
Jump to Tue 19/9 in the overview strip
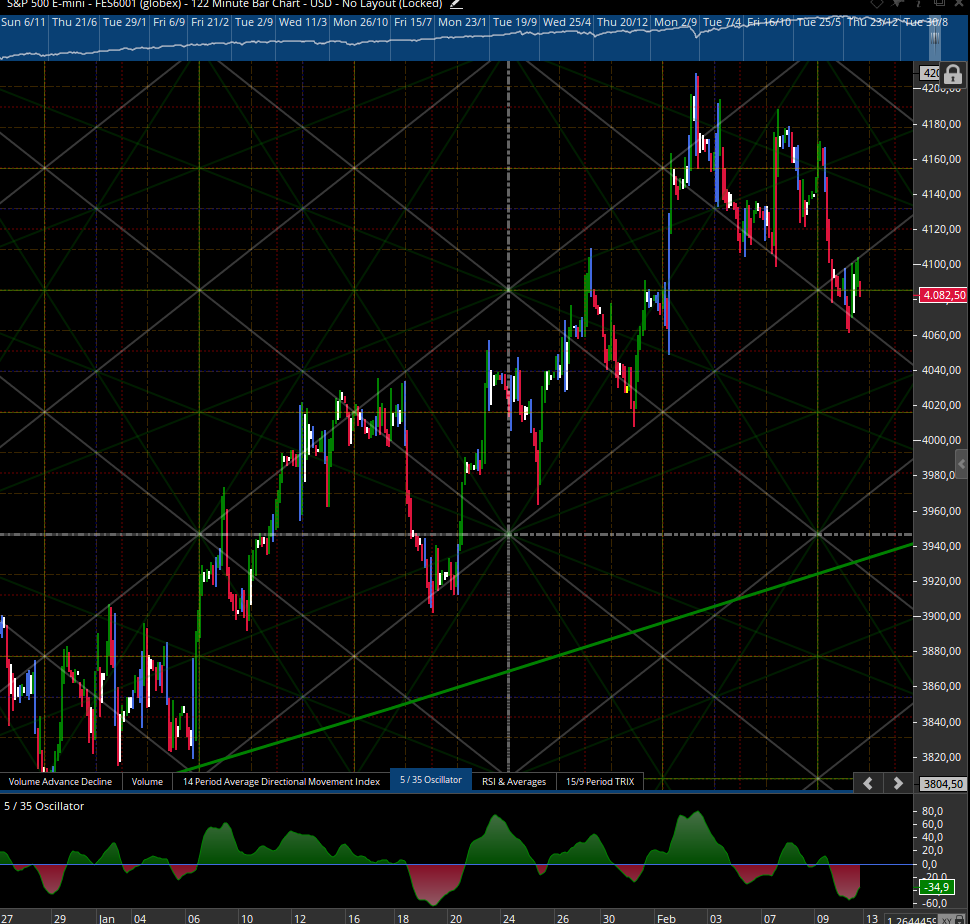pos(515,22)
